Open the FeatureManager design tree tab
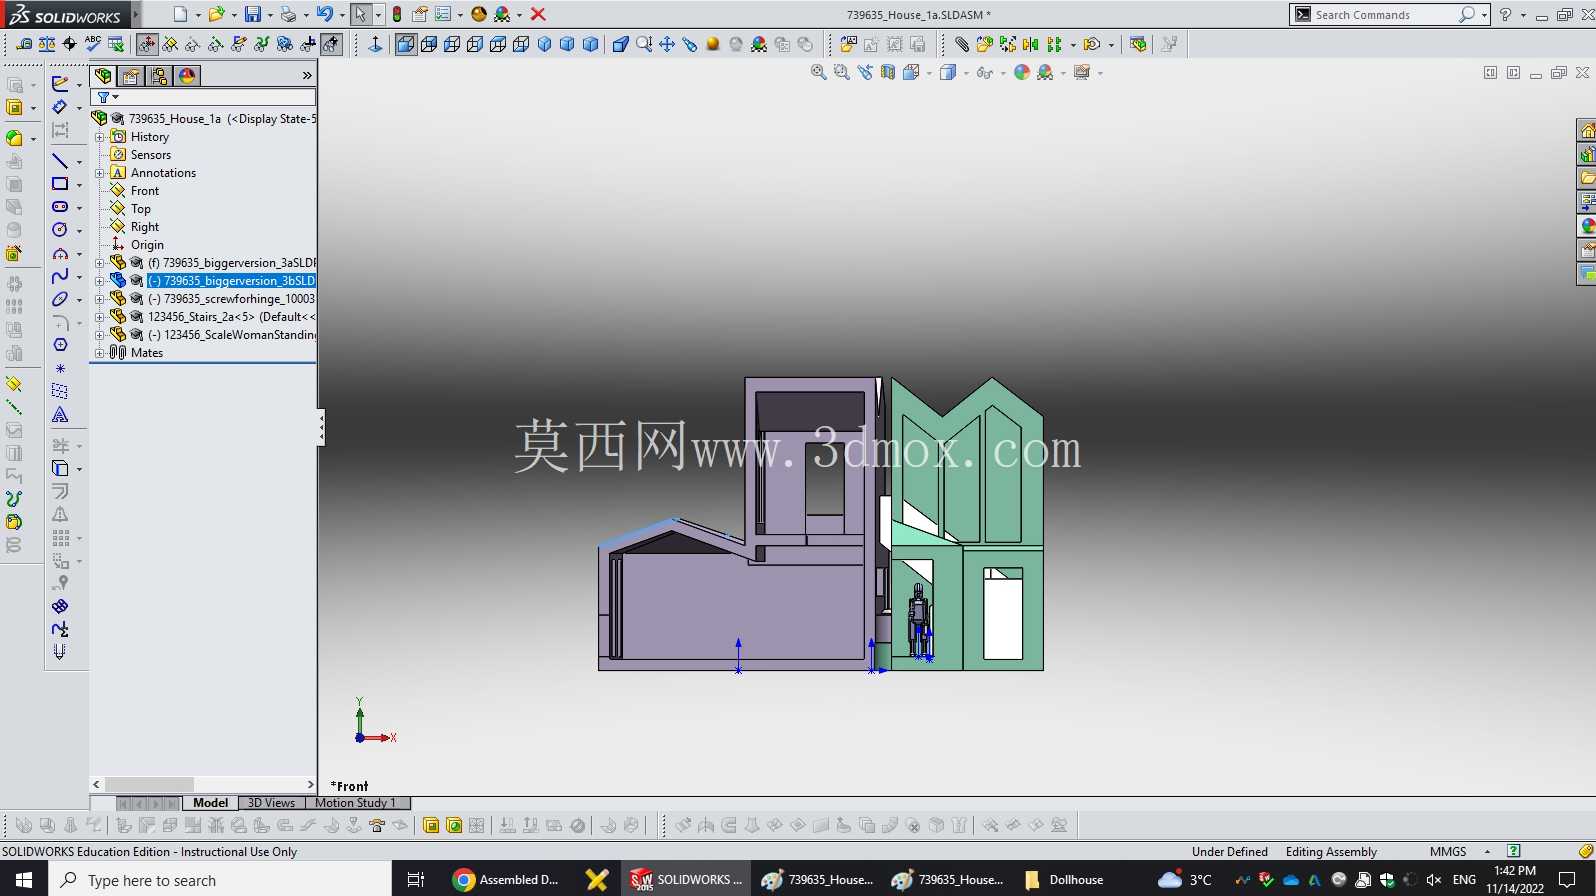This screenshot has height=896, width=1596. (x=103, y=75)
